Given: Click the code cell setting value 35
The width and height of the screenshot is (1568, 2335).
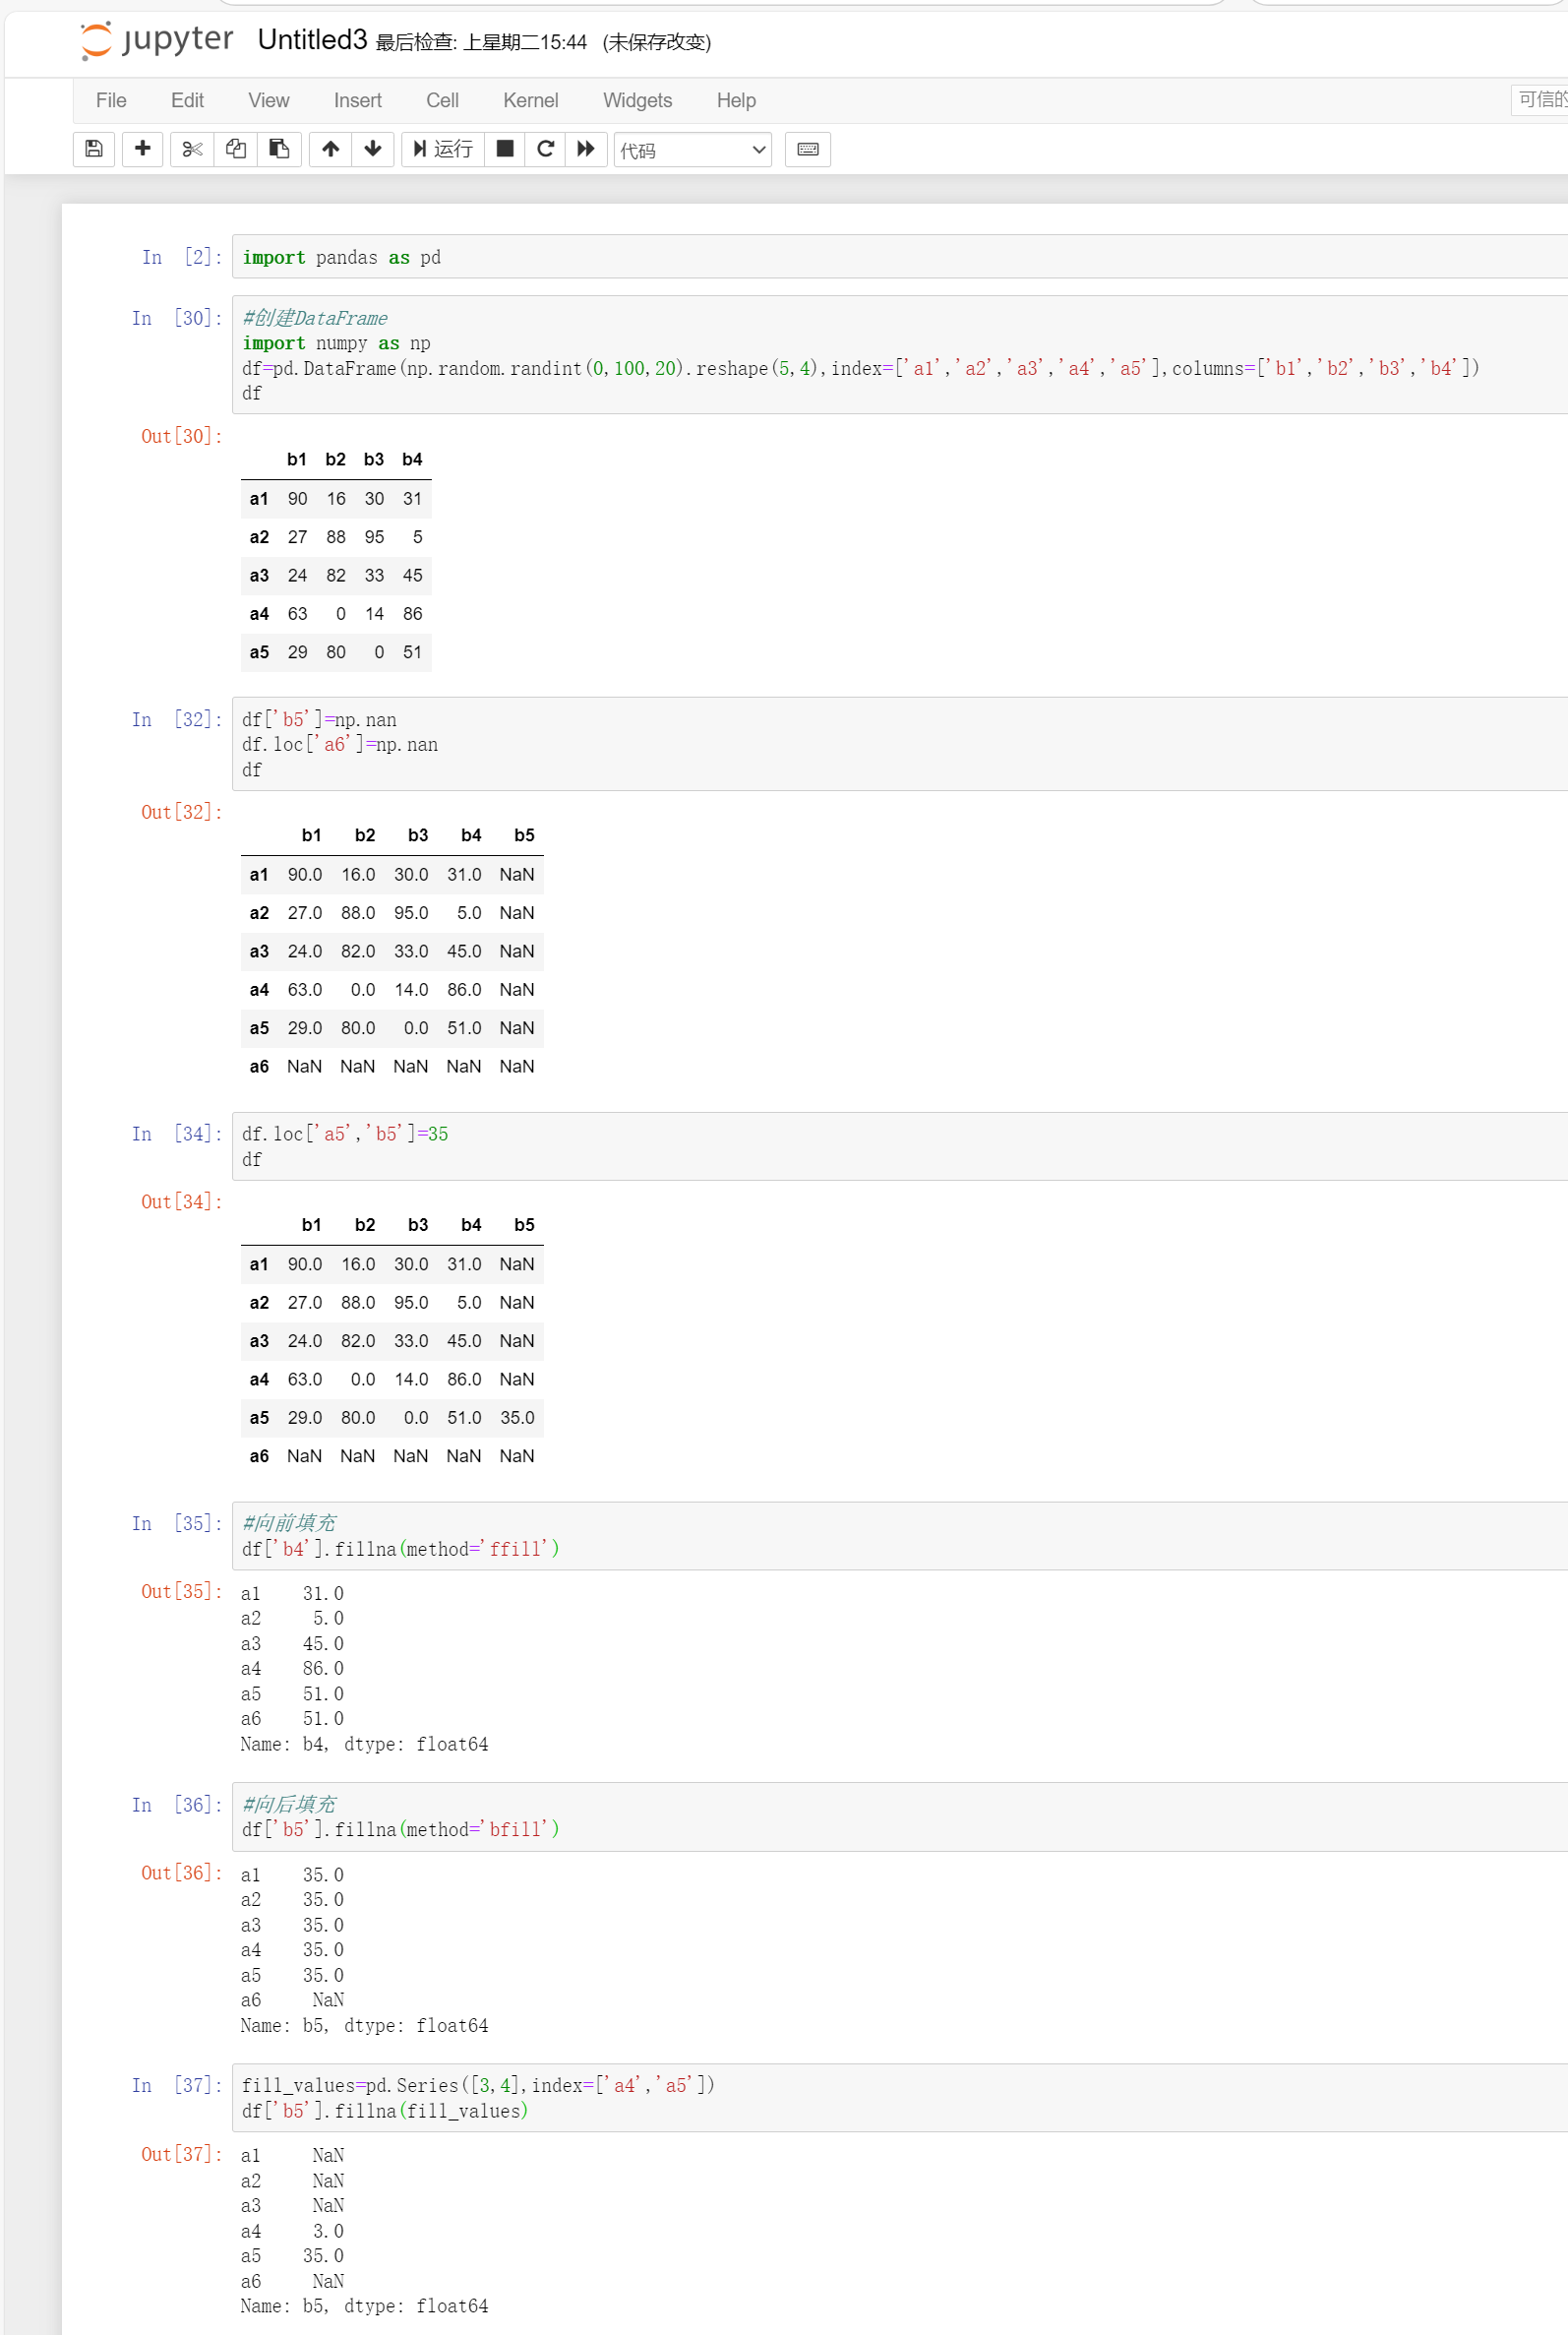Looking at the screenshot, I should click(x=900, y=1146).
